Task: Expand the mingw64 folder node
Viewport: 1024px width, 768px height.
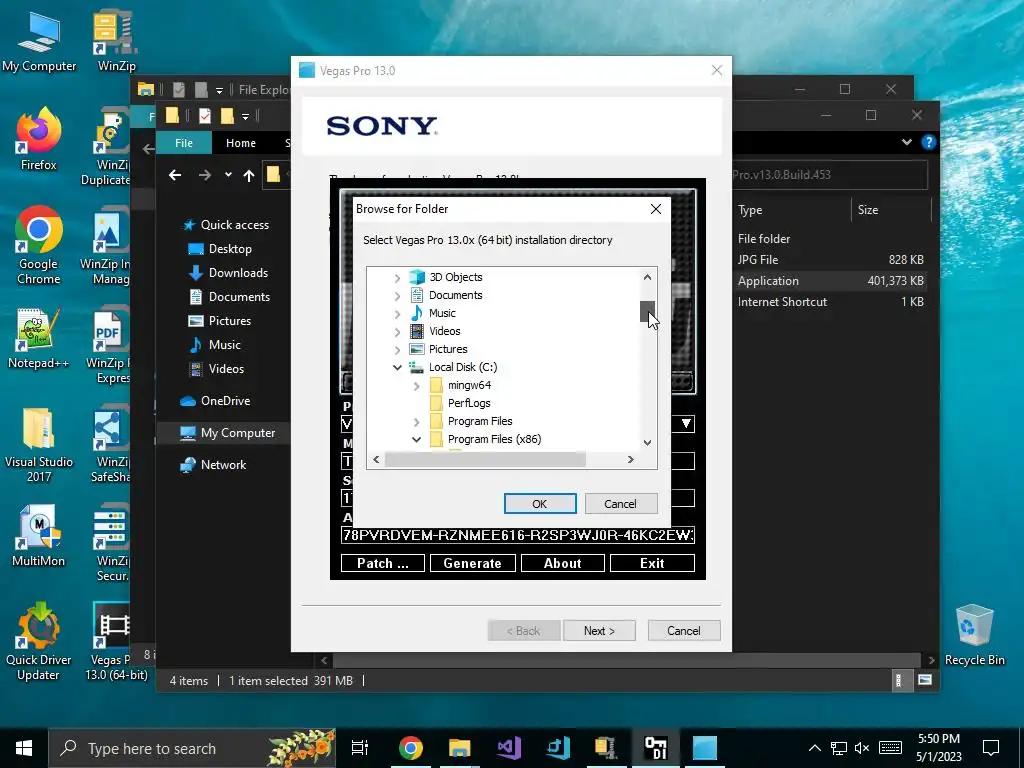Action: point(417,386)
